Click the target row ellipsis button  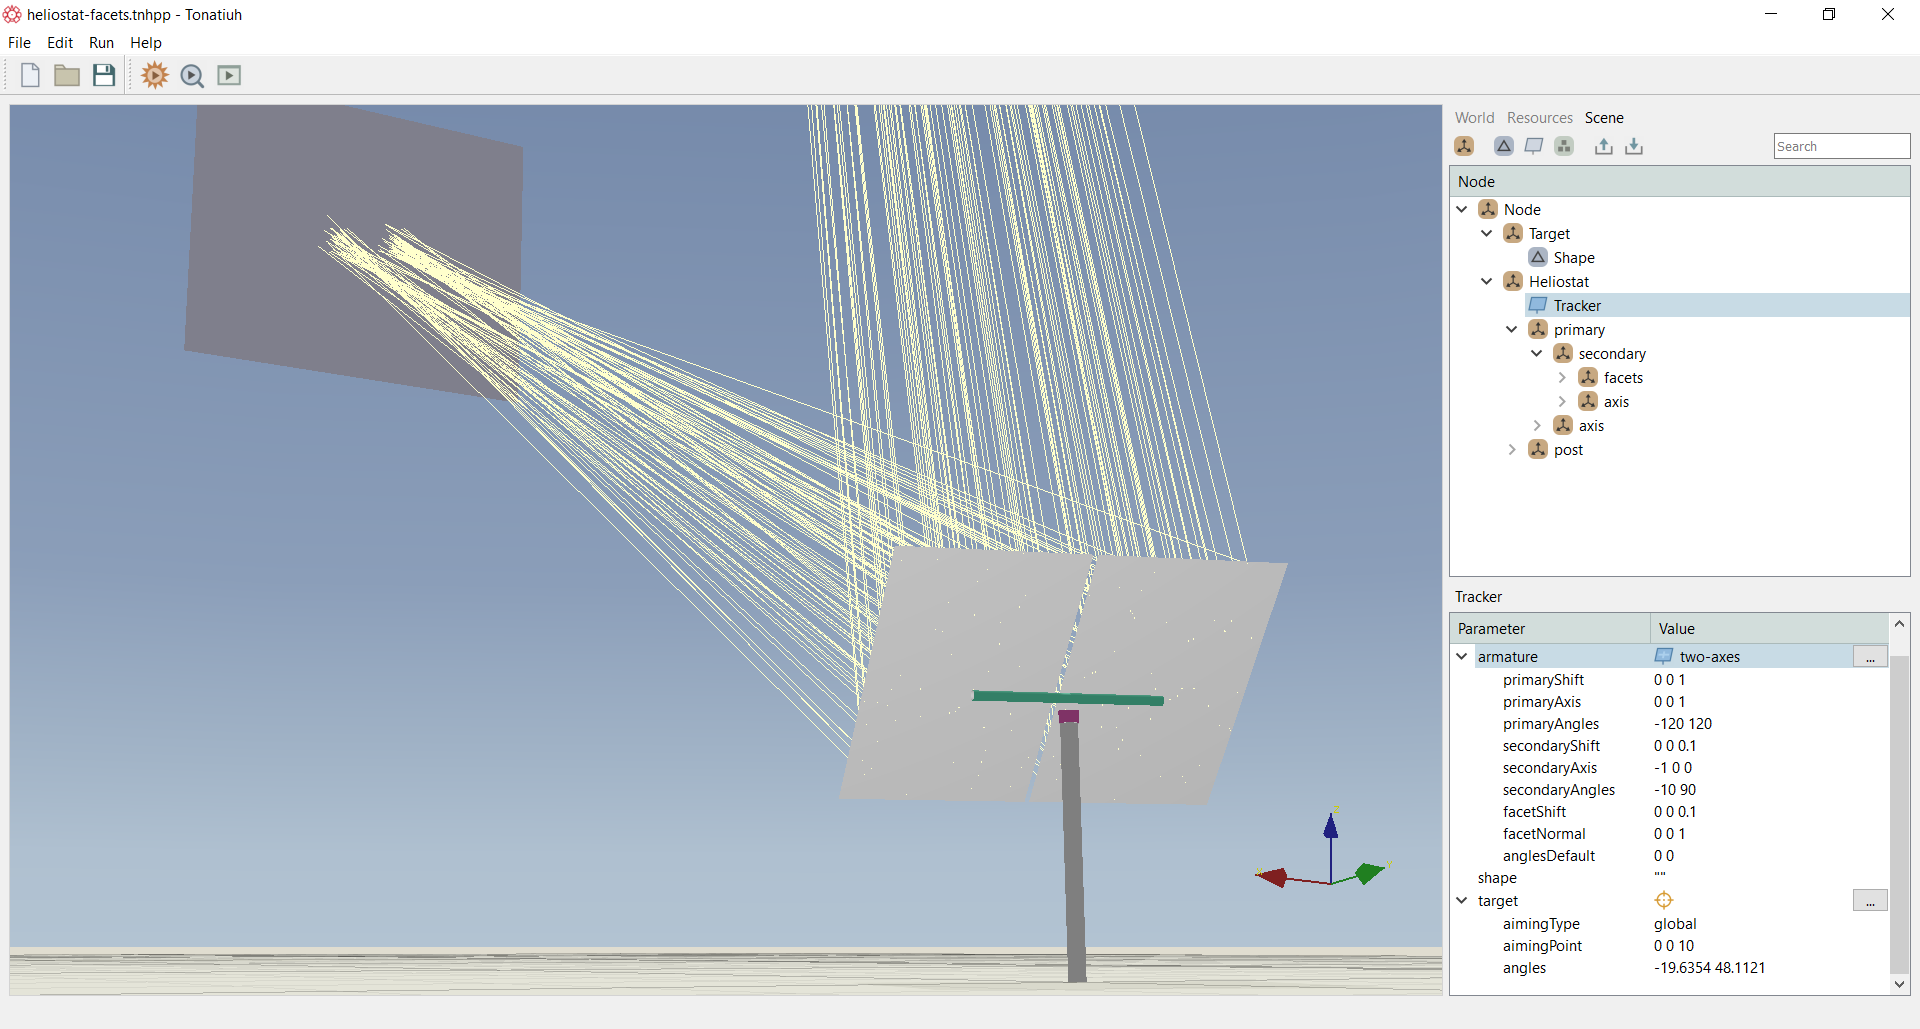click(x=1870, y=900)
